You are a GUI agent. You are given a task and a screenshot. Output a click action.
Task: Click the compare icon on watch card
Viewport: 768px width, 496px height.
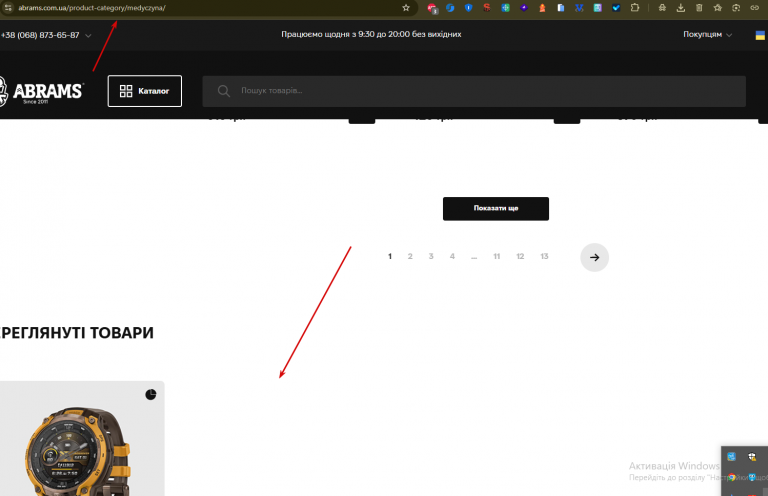pyautogui.click(x=151, y=395)
